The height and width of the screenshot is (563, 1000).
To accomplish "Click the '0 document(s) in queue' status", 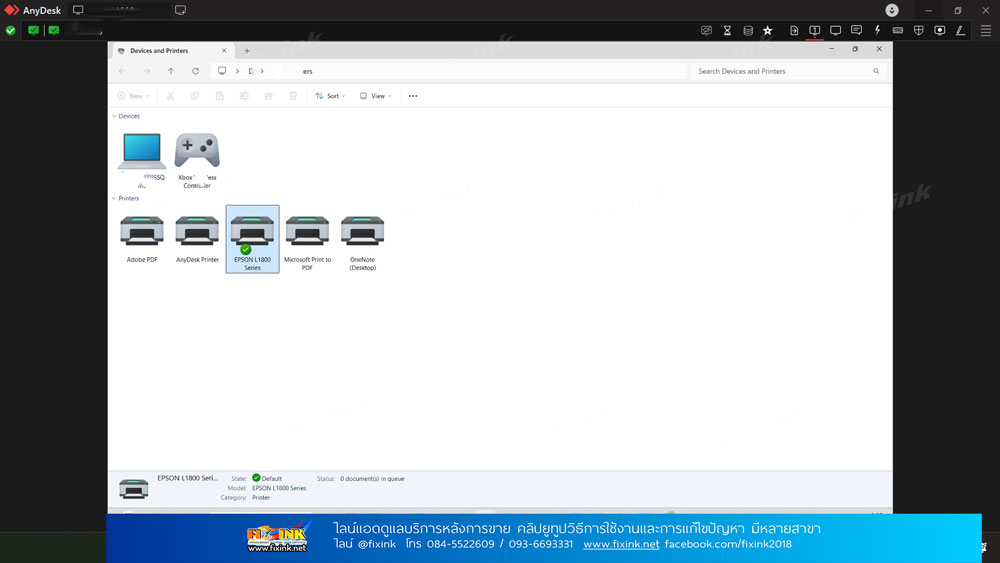I will coord(372,479).
